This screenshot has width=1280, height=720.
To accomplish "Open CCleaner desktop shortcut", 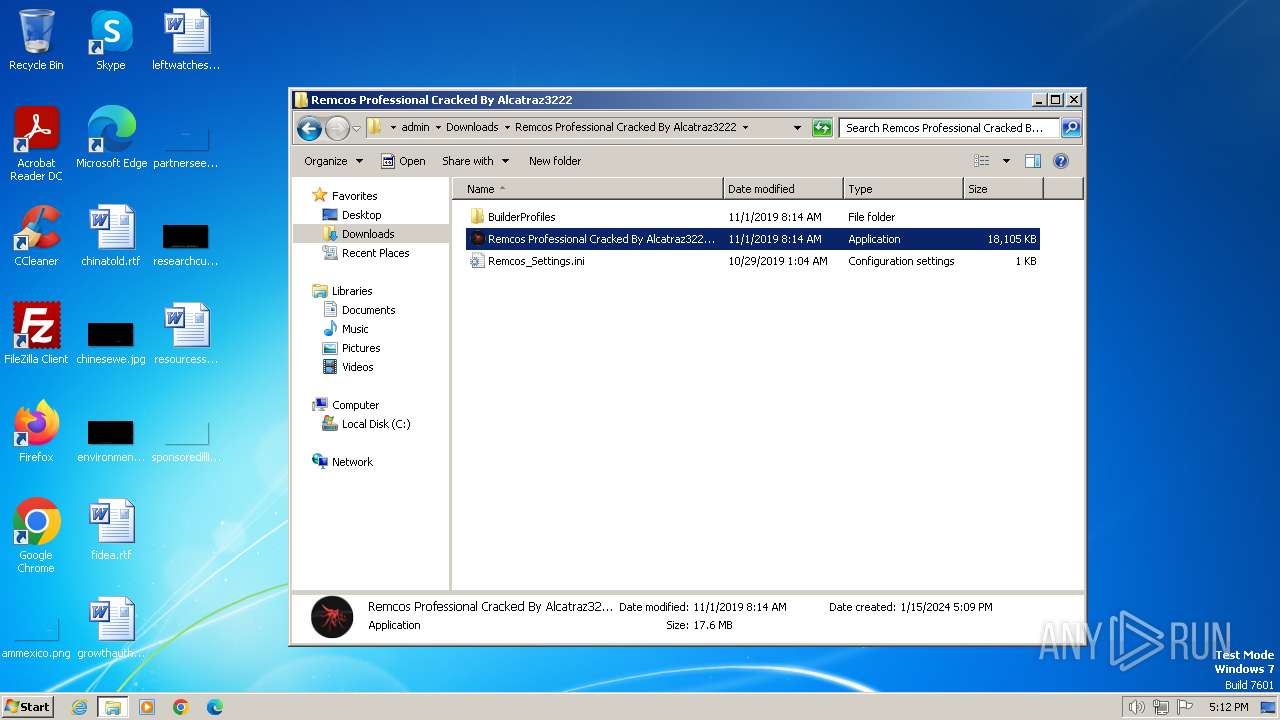I will (36, 236).
